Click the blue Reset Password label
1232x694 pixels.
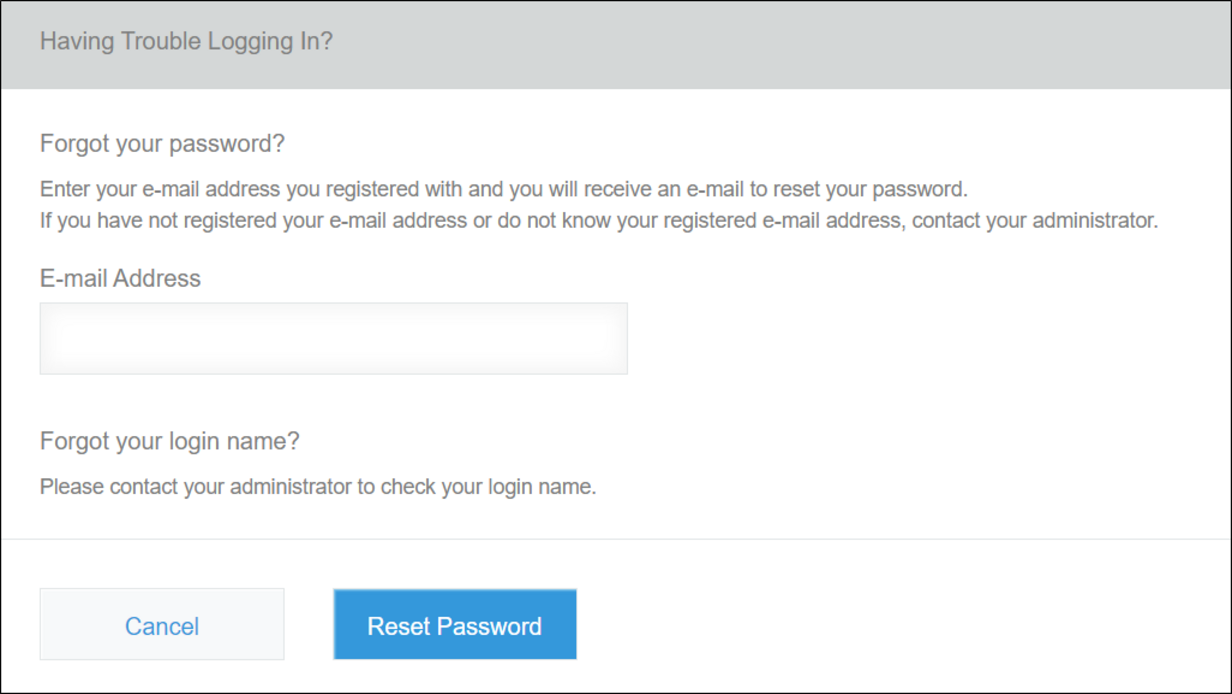click(x=455, y=624)
